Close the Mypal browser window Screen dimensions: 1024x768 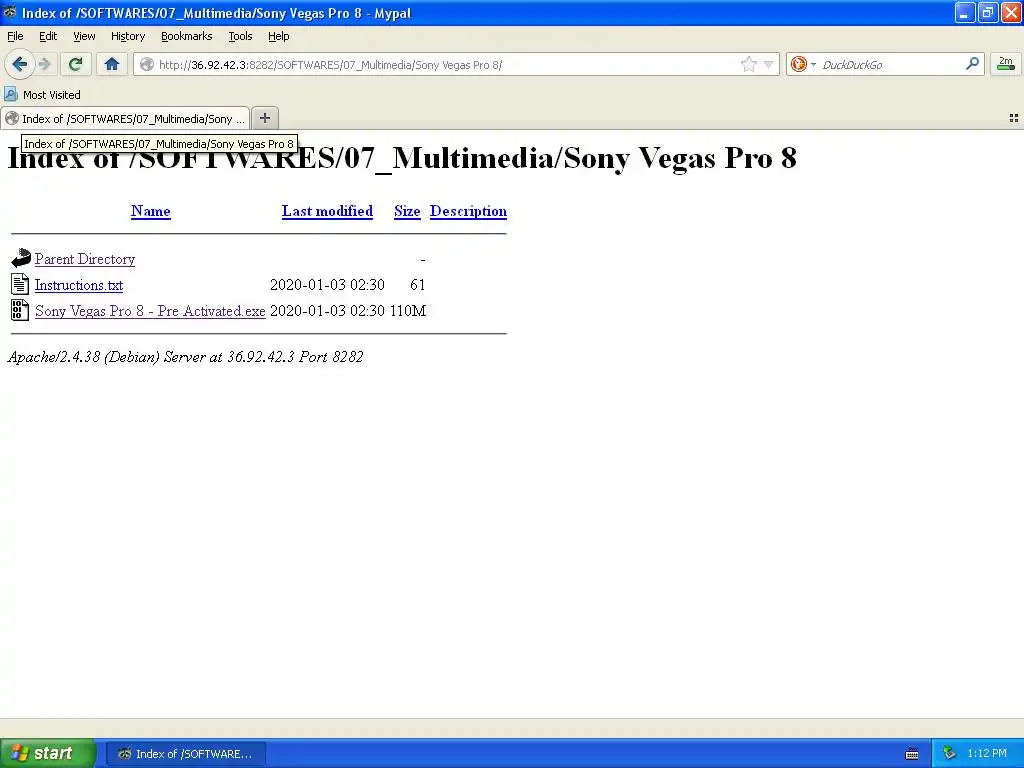1011,12
